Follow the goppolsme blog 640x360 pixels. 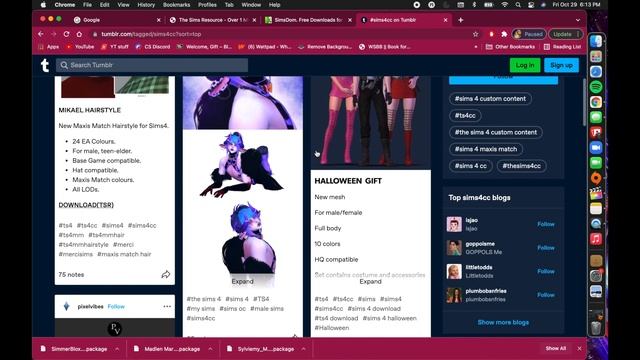click(x=546, y=248)
